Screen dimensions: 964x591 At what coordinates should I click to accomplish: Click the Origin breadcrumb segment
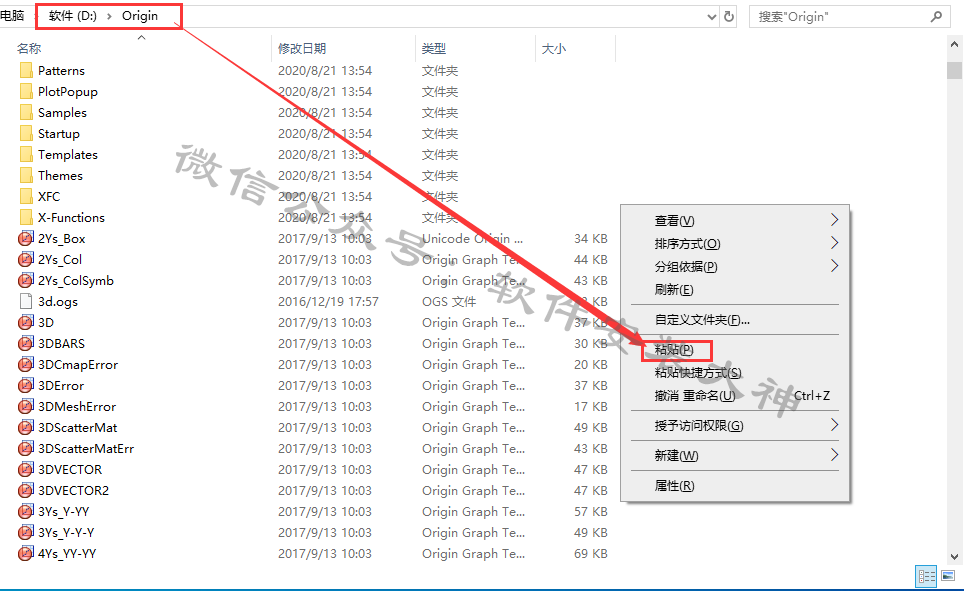(140, 16)
